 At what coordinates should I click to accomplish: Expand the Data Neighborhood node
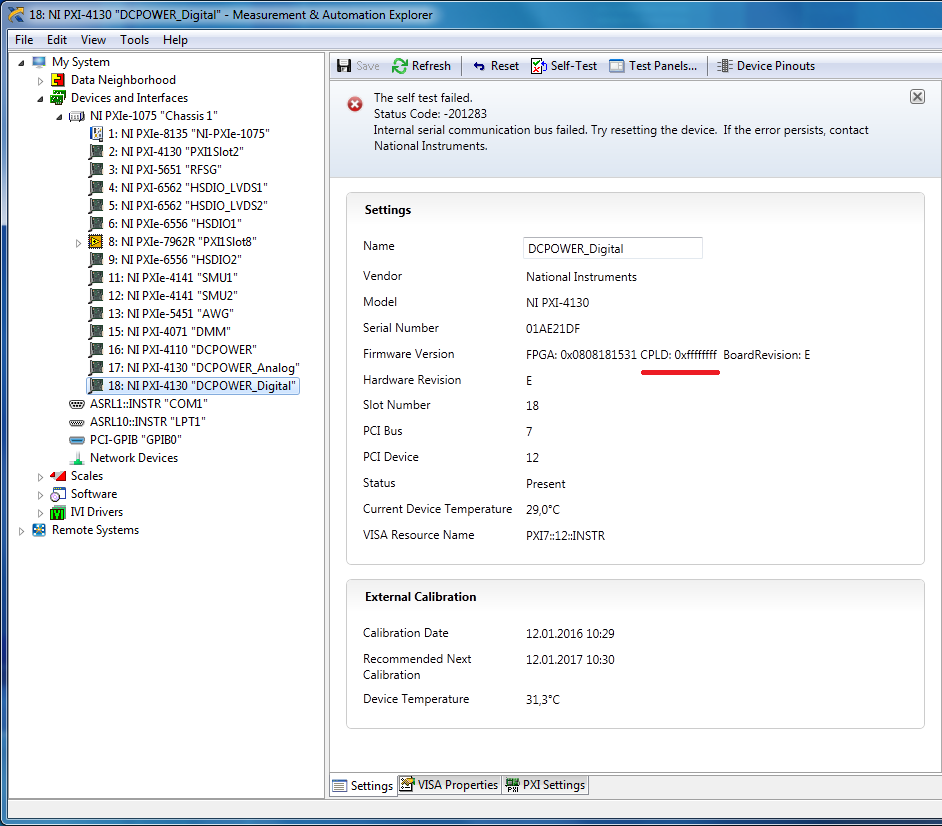pyautogui.click(x=40, y=80)
